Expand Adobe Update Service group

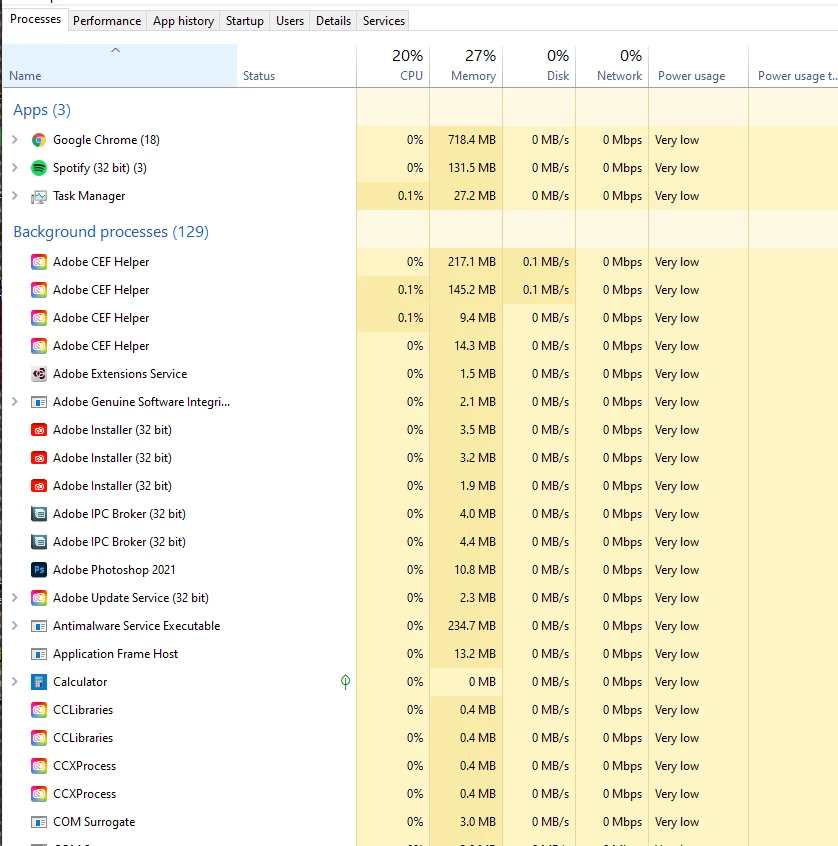click(15, 598)
